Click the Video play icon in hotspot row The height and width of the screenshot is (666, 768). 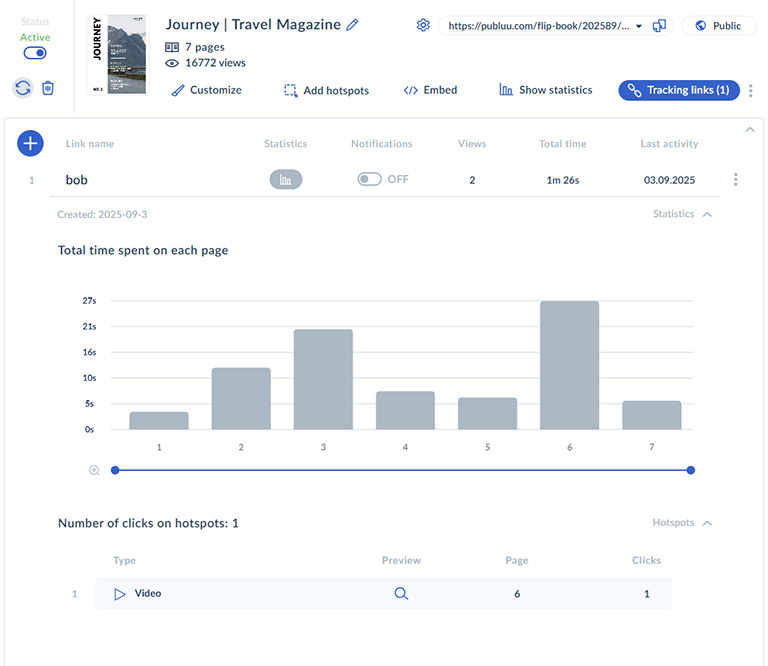point(120,594)
